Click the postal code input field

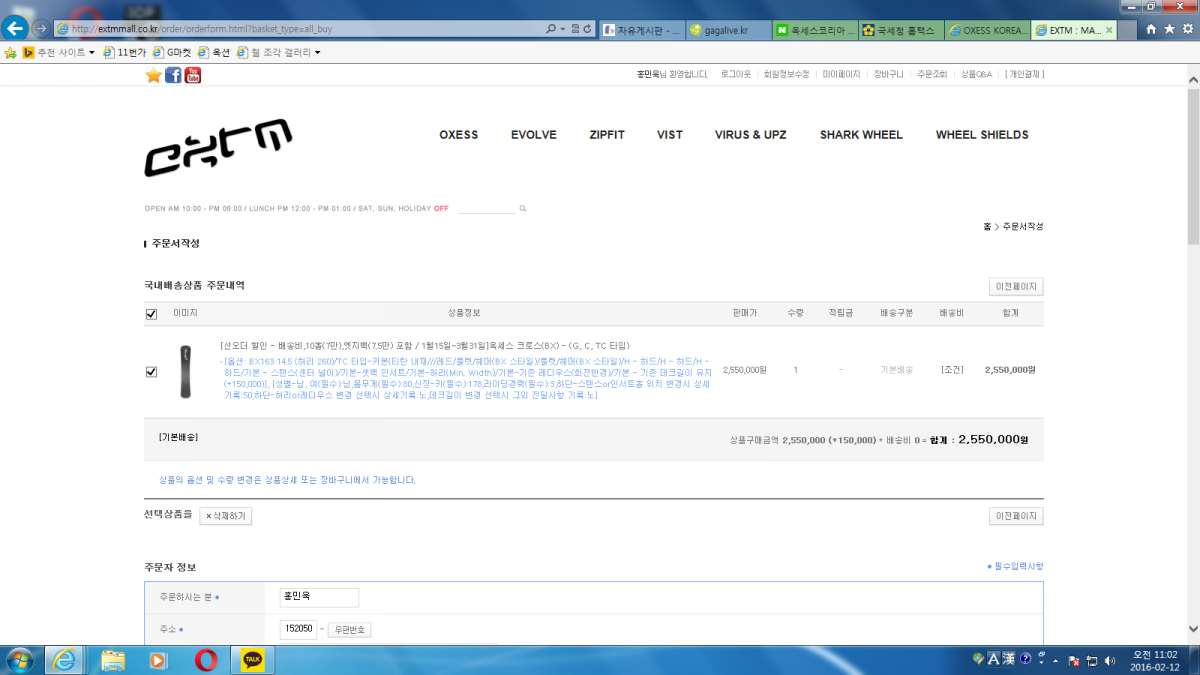pyautogui.click(x=298, y=629)
